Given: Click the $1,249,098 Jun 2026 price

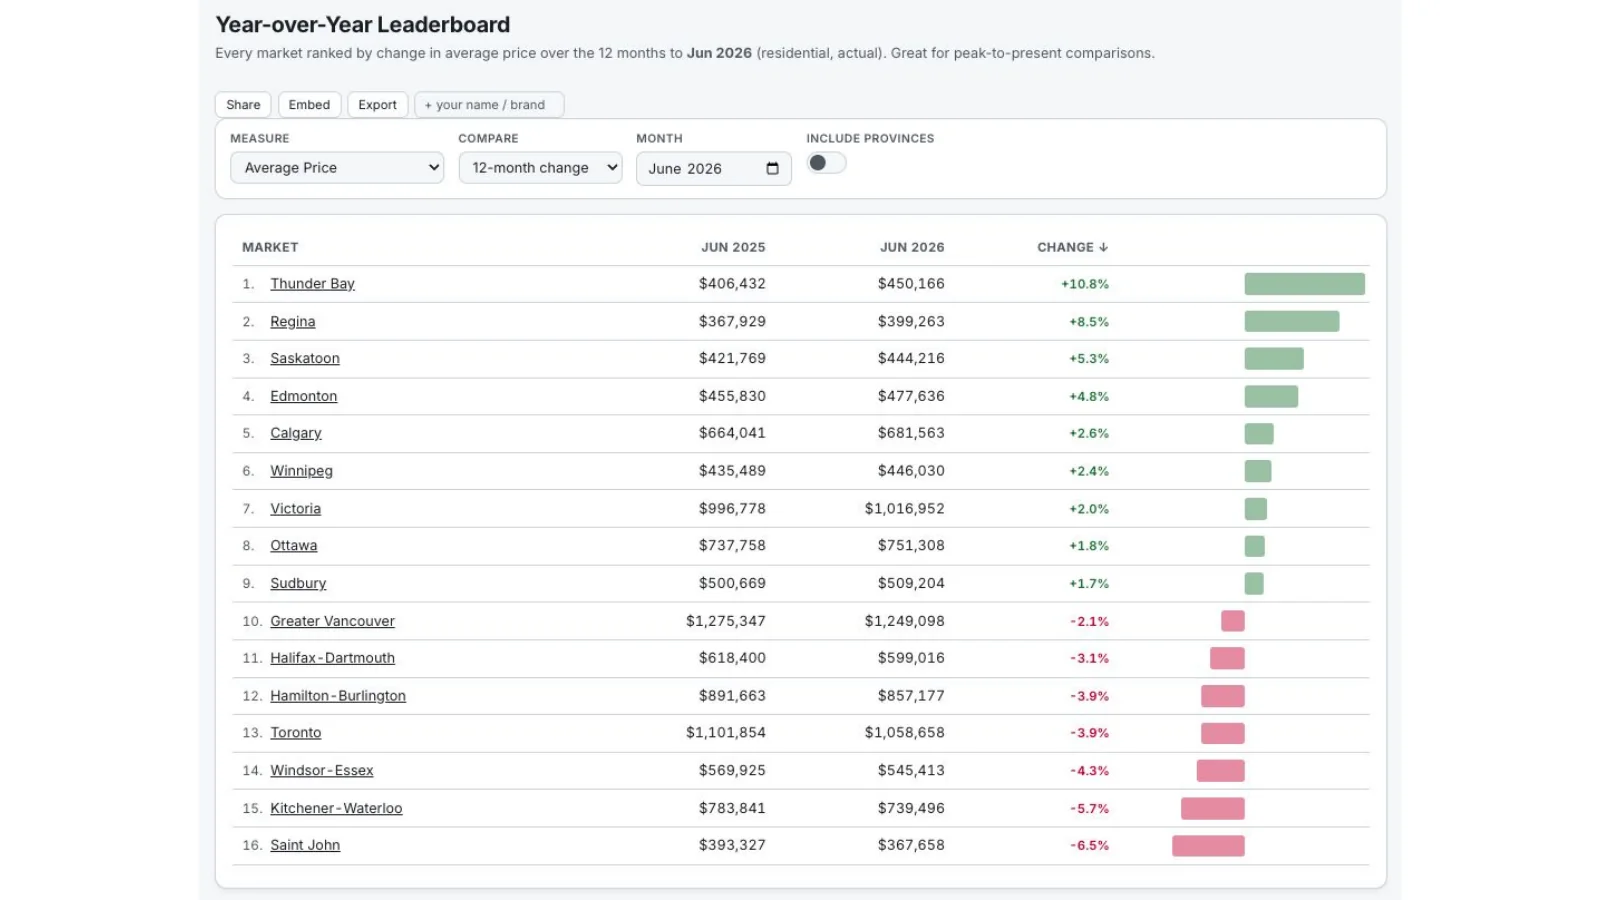Looking at the screenshot, I should click(x=905, y=621).
